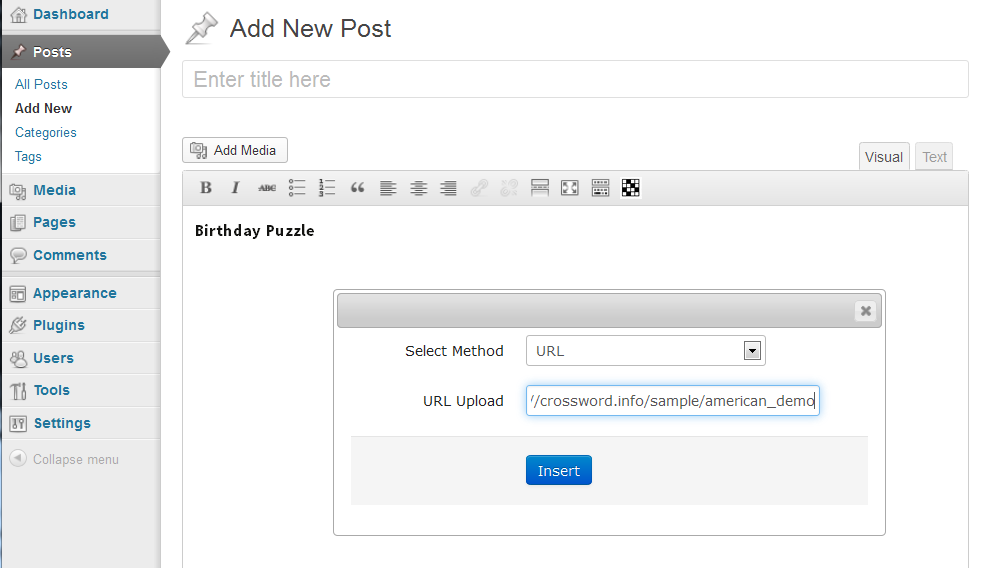Apply blockquote formatting
The image size is (985, 568).
click(x=357, y=188)
